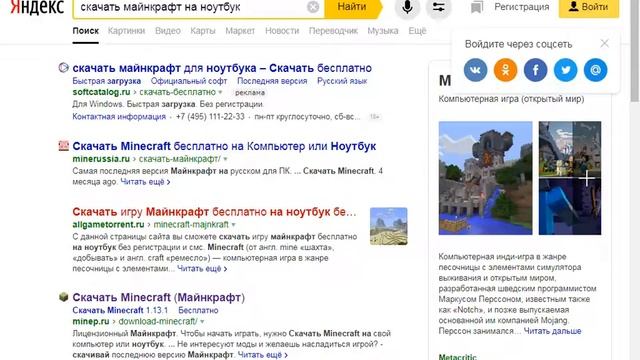Open bottom-right blue Minecraft image
Image resolution: width=640 pixels, height=360 pixels.
(570, 207)
